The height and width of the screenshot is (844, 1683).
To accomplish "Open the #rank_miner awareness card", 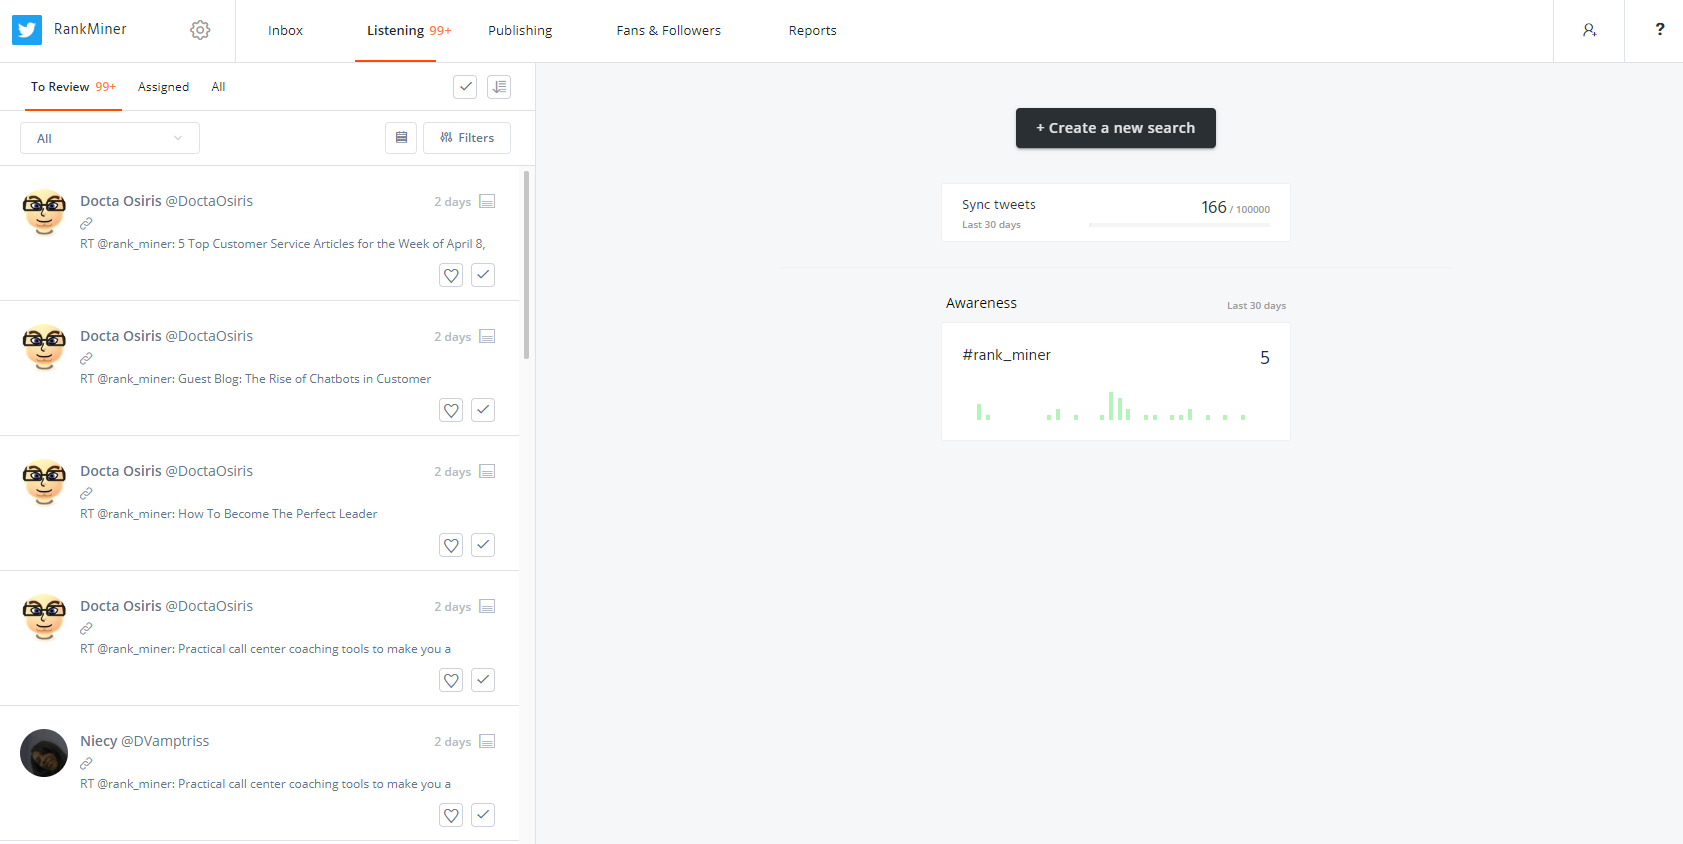I will pyautogui.click(x=1116, y=381).
